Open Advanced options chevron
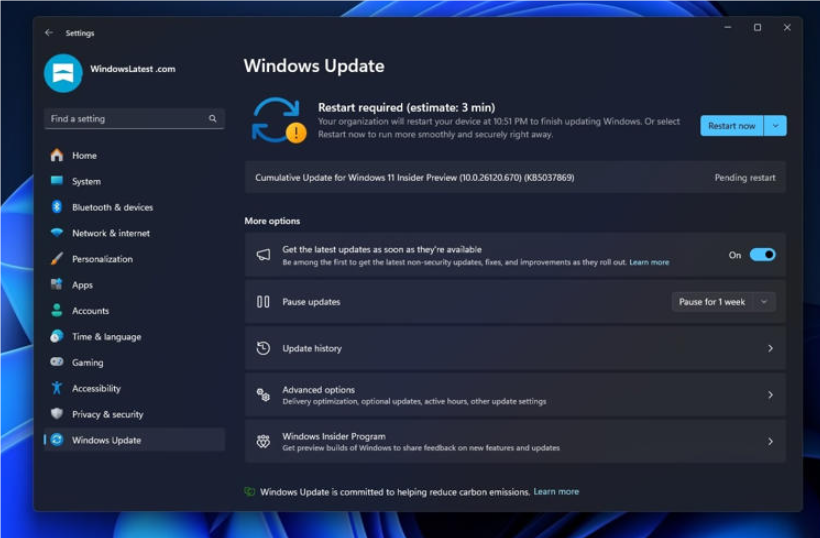 [770, 395]
